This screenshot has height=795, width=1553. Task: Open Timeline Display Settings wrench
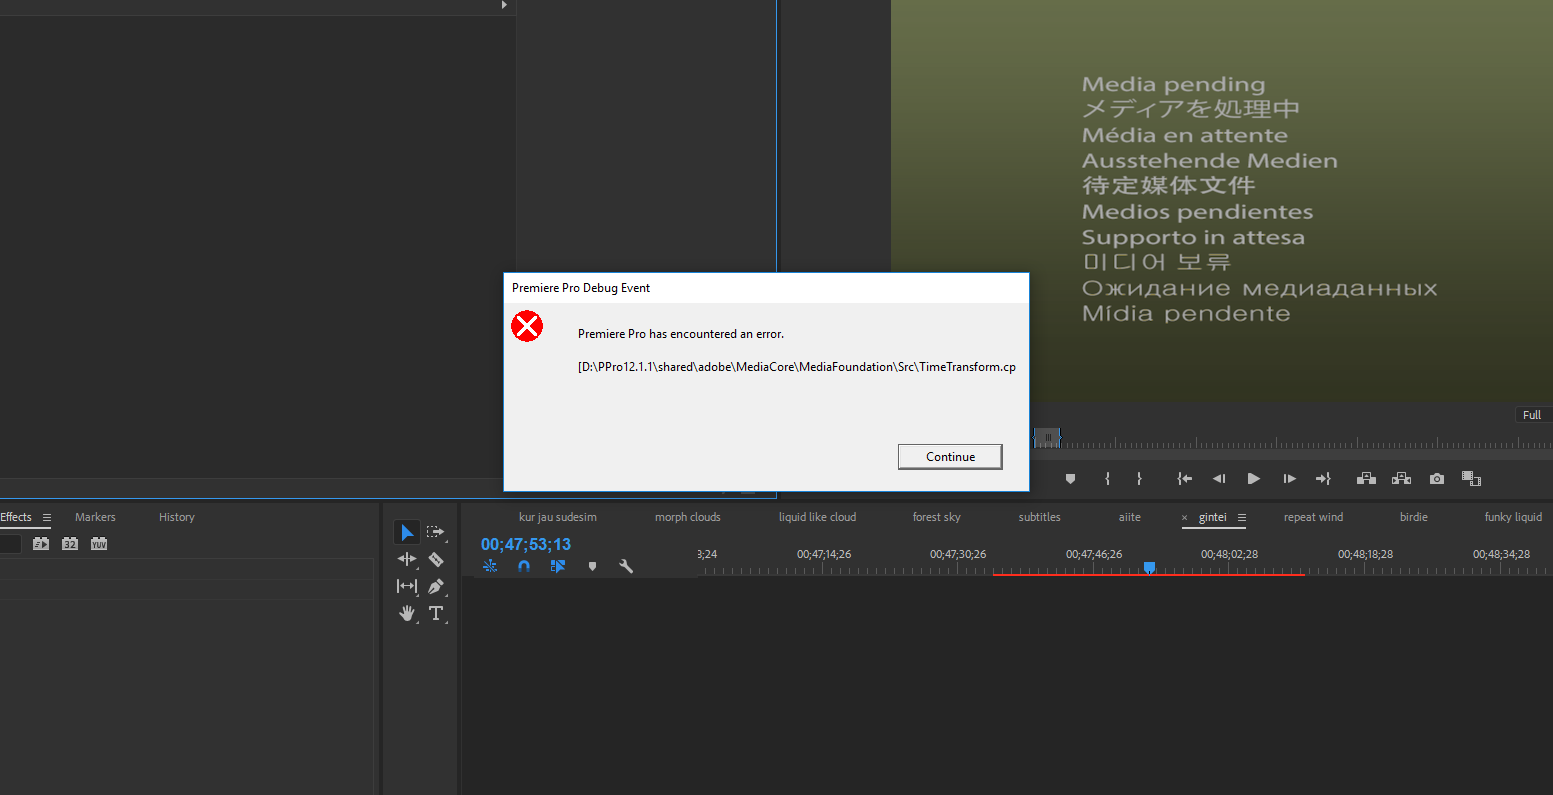(x=626, y=566)
